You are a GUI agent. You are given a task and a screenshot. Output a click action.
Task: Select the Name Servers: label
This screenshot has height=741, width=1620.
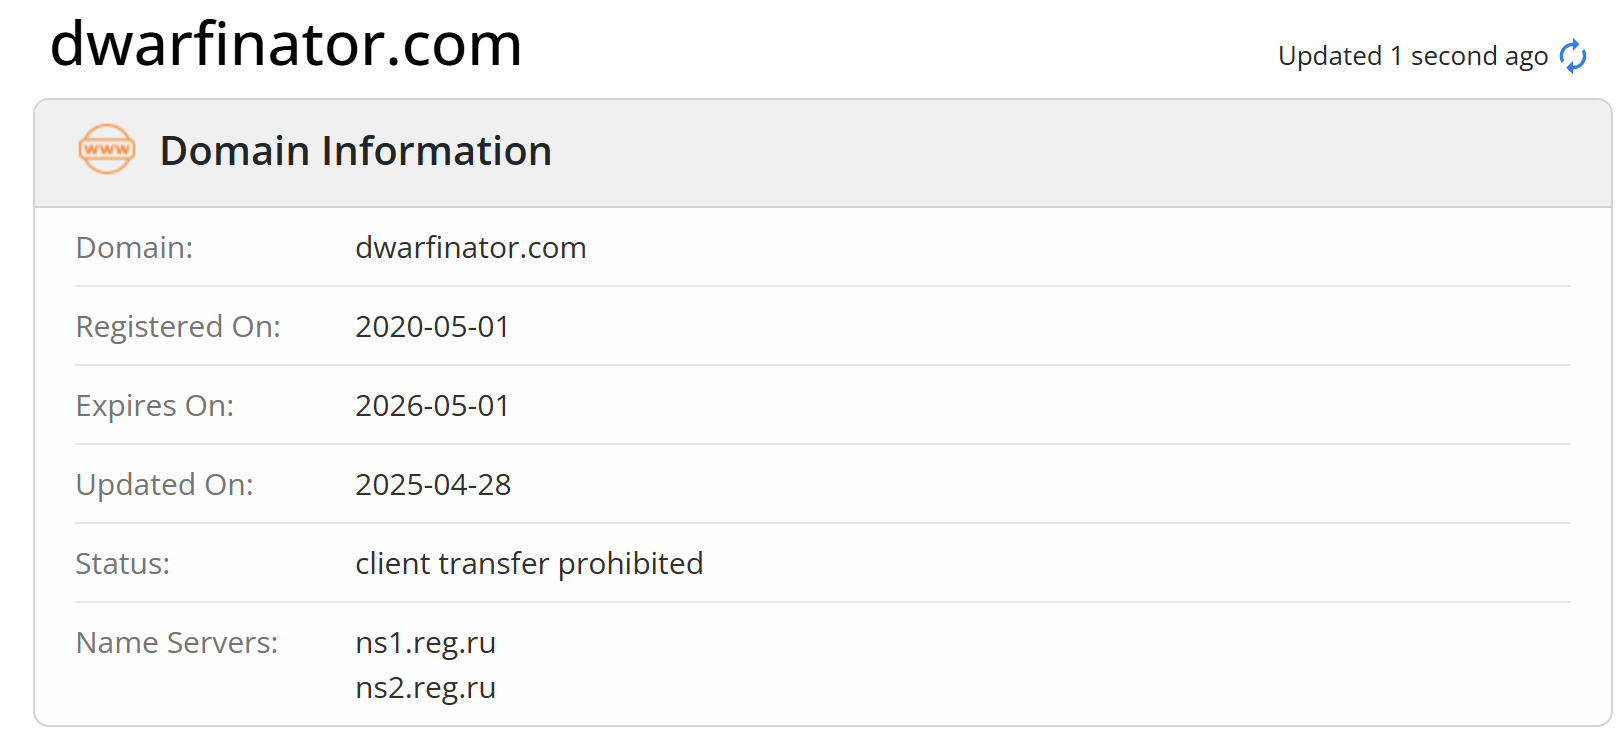pos(177,642)
